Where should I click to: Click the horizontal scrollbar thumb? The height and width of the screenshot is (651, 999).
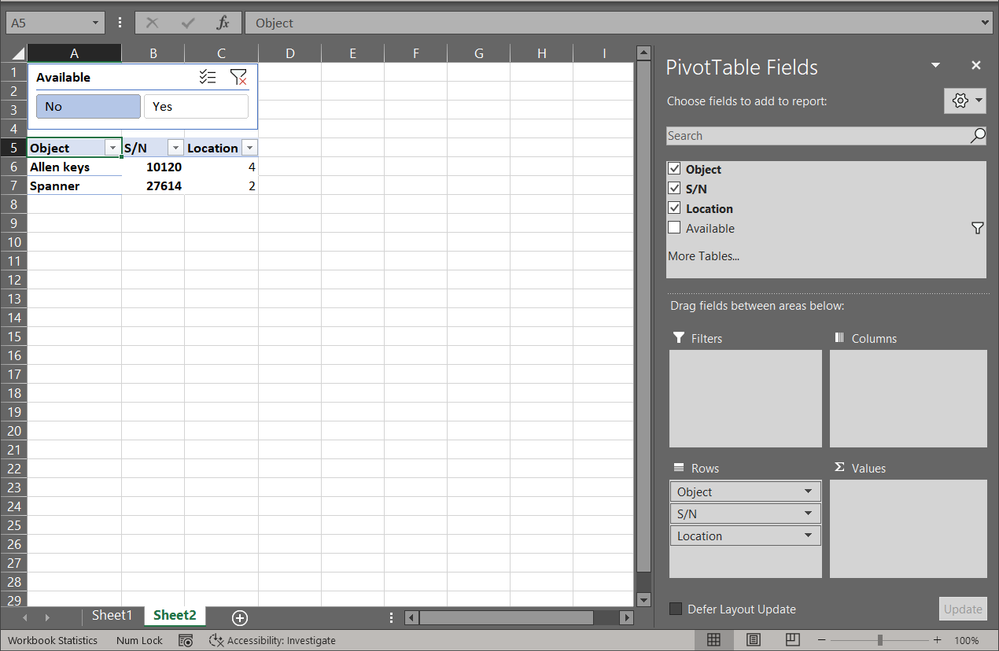tap(506, 617)
